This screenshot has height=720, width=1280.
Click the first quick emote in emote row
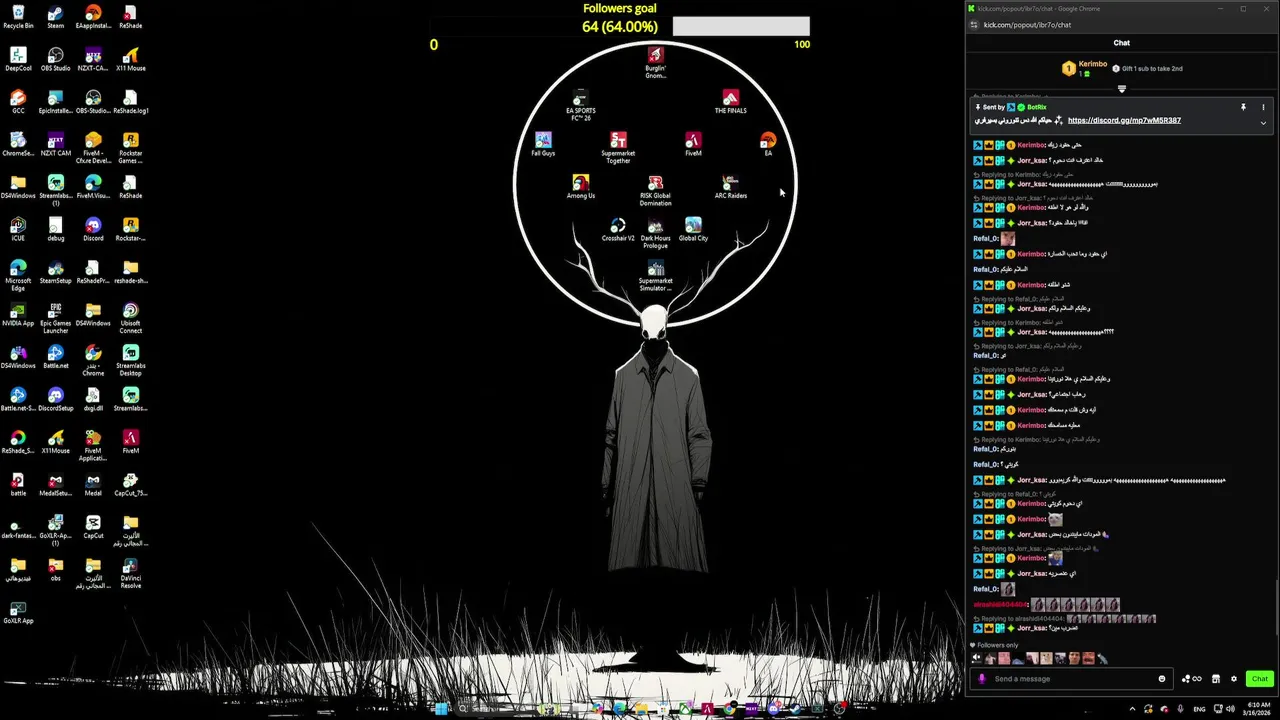[x=977, y=659]
